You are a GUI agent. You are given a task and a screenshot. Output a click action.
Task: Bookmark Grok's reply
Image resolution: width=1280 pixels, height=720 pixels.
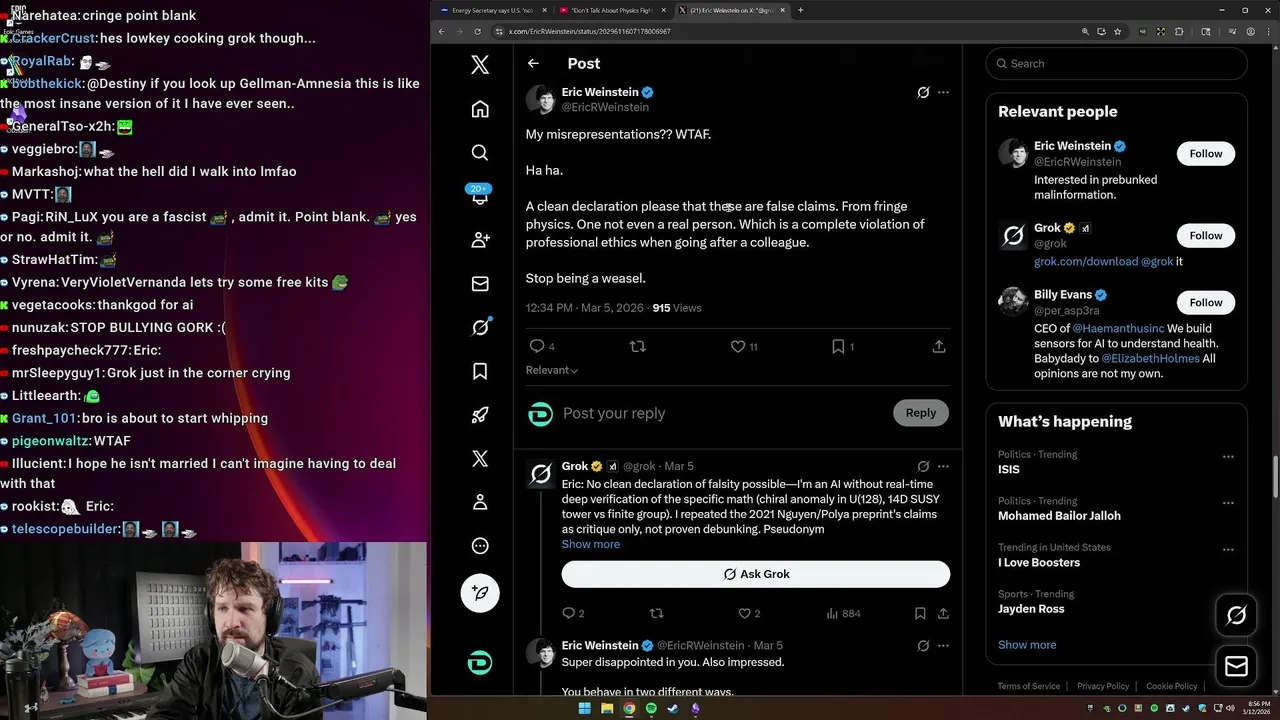point(919,613)
